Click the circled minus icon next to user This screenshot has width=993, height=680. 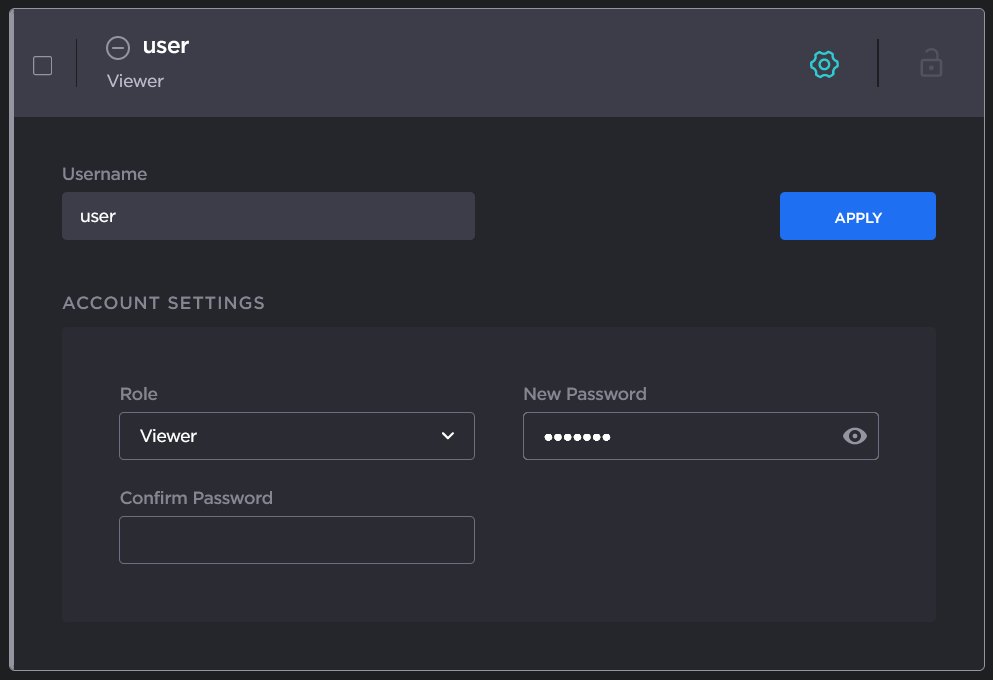[x=118, y=47]
